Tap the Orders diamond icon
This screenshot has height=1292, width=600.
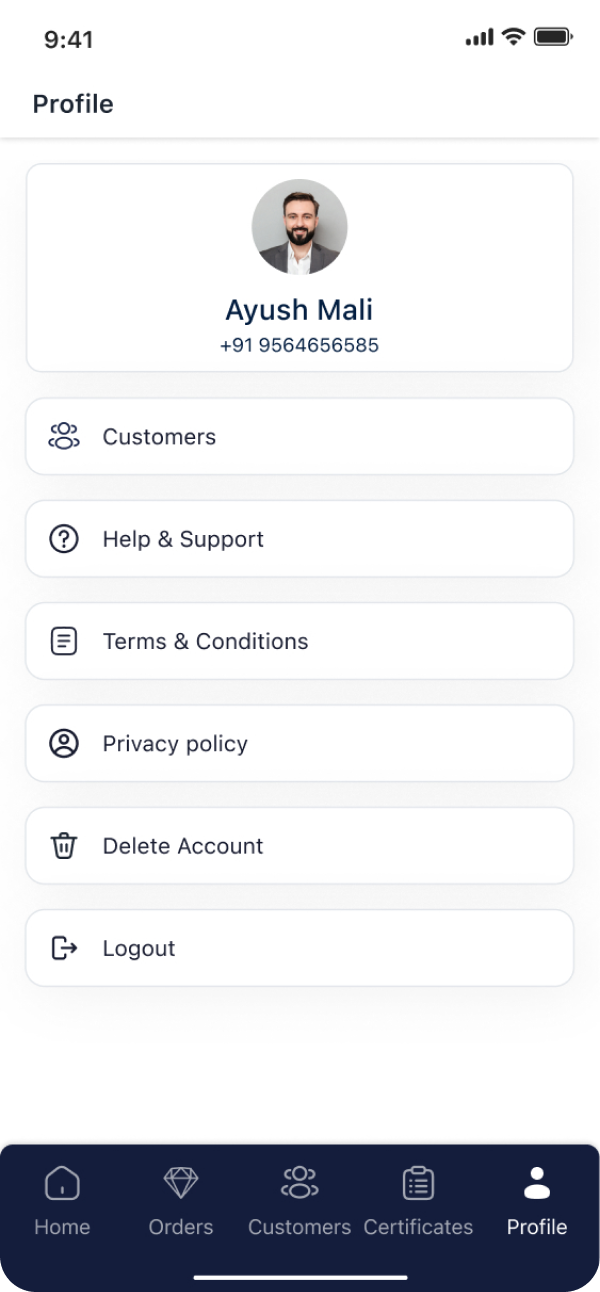coord(181,1183)
